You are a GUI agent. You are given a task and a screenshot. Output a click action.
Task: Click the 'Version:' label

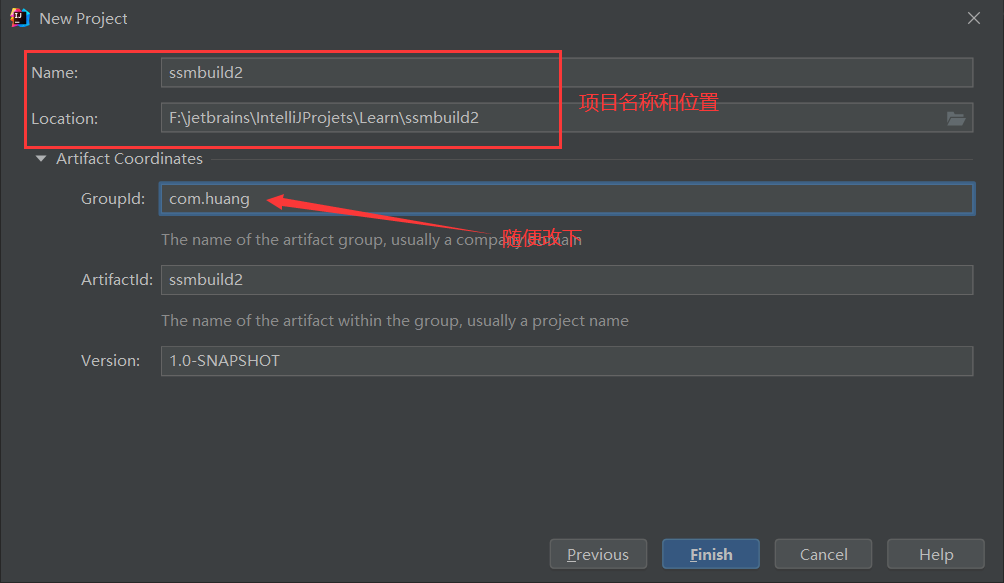[x=110, y=361]
